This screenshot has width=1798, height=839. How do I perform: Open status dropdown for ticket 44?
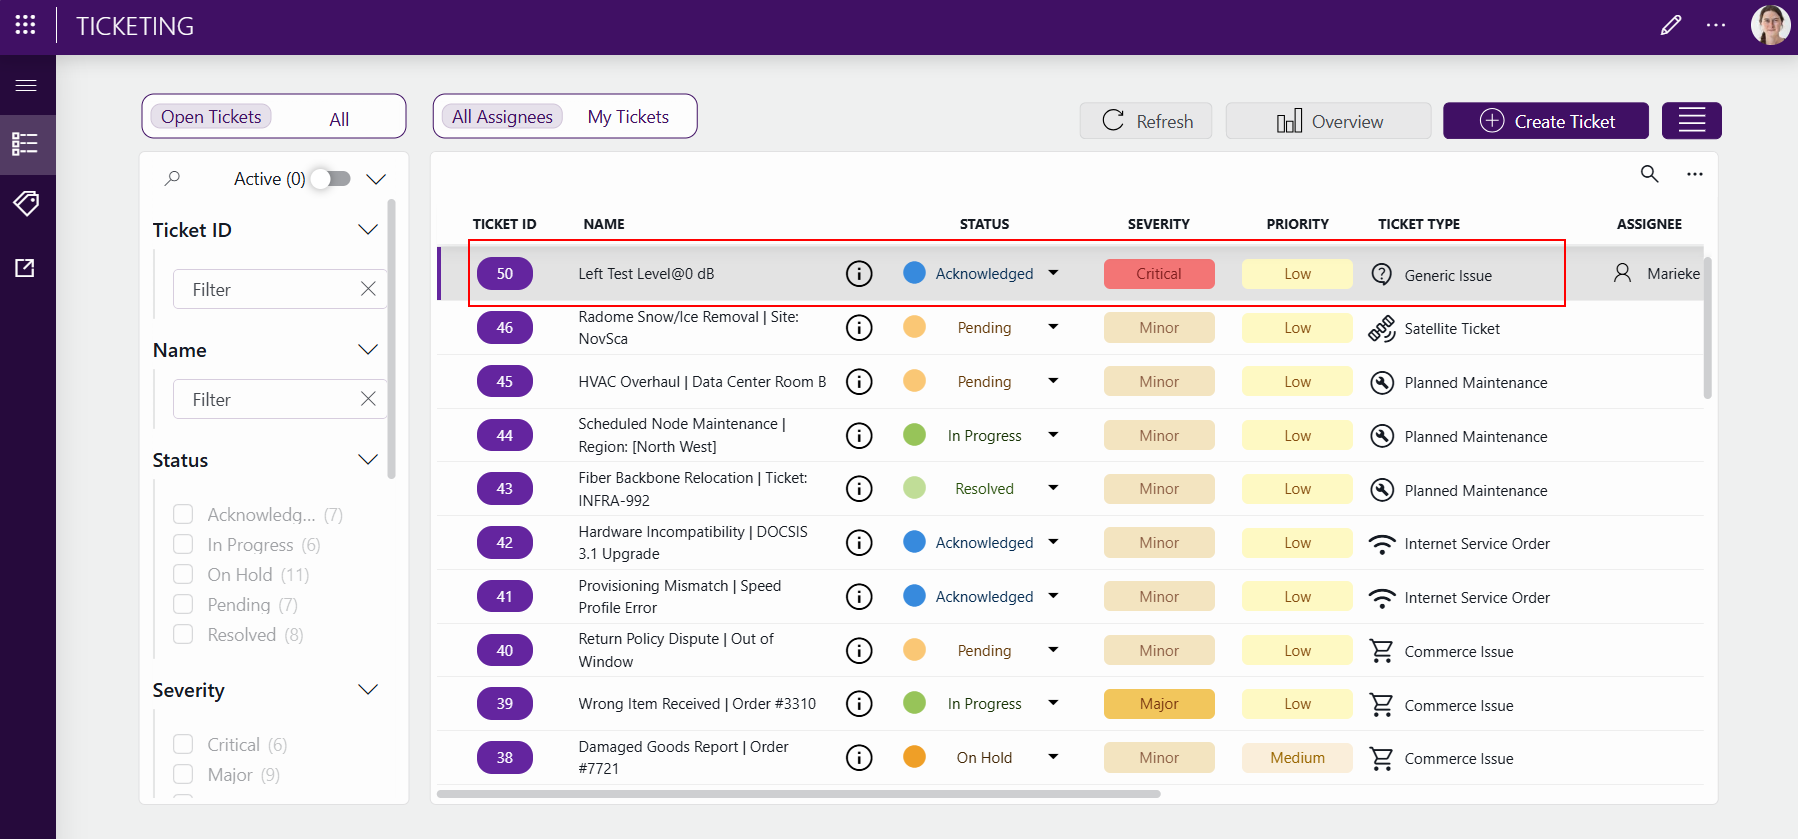pos(1053,435)
